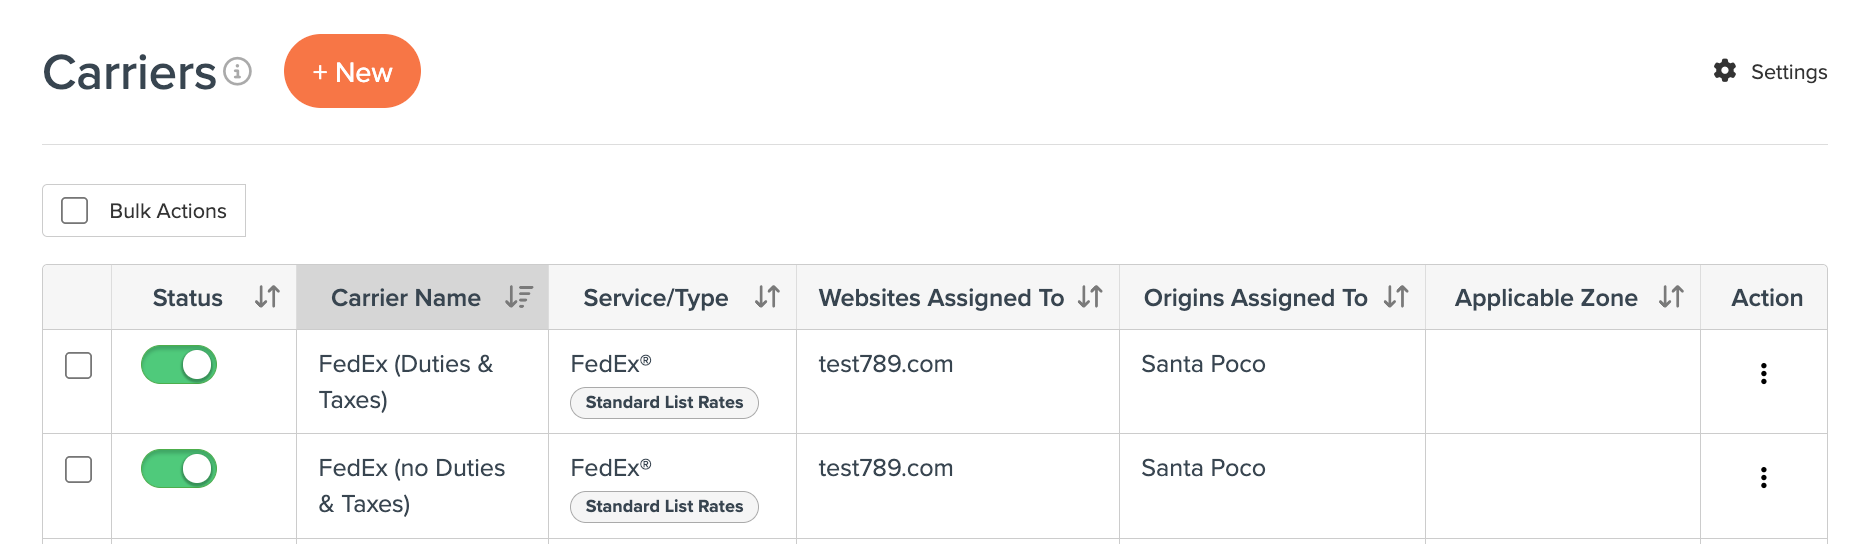
Task: Click the info icon beside Carriers title
Action: (x=237, y=72)
